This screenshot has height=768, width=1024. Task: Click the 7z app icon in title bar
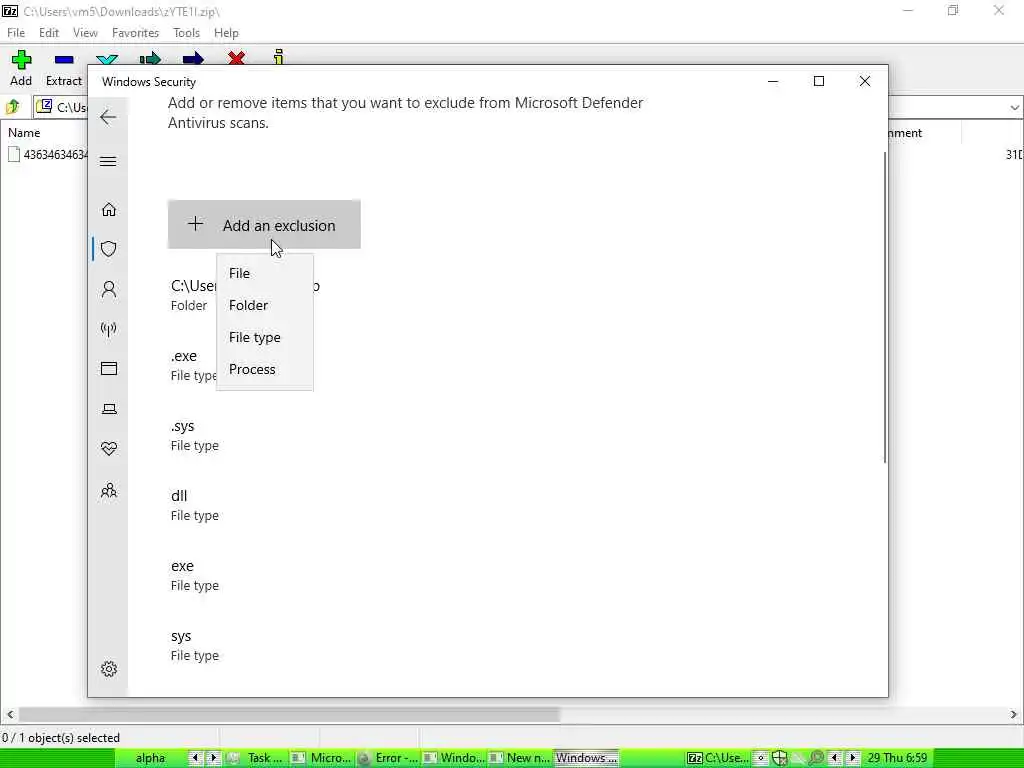click(x=10, y=11)
